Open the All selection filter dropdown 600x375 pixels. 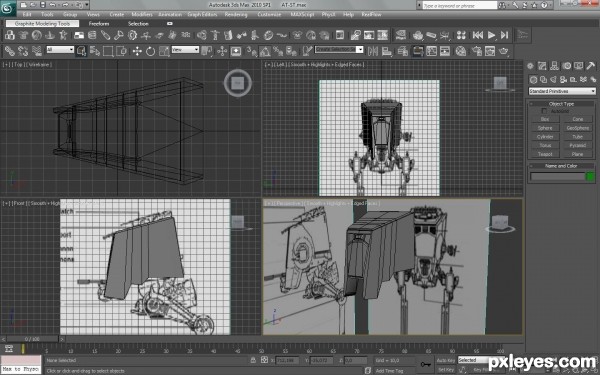point(60,50)
